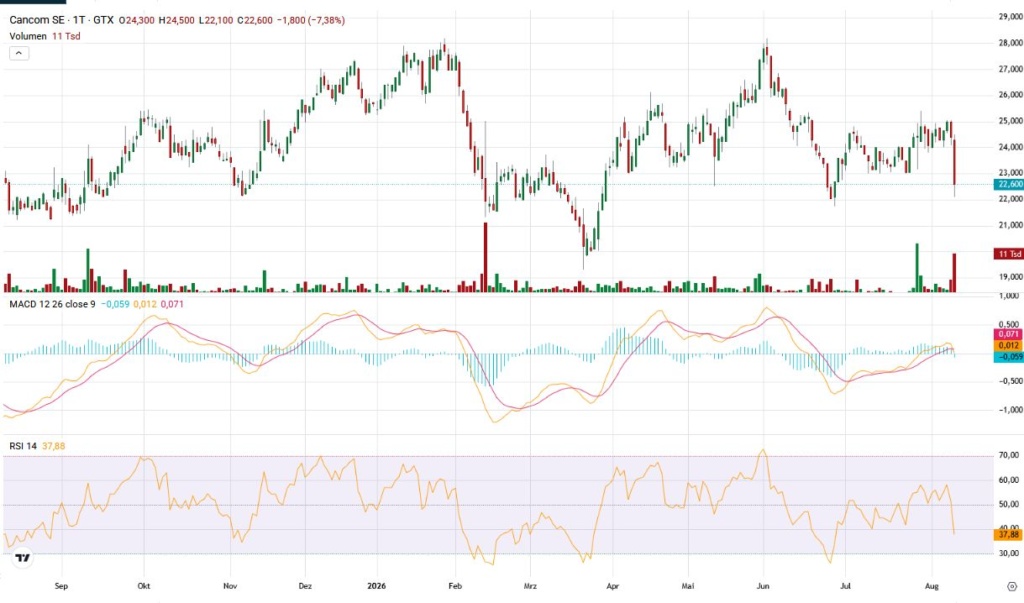Click the 2026 year label on time axis
This screenshot has height=603, width=1024.
click(377, 586)
